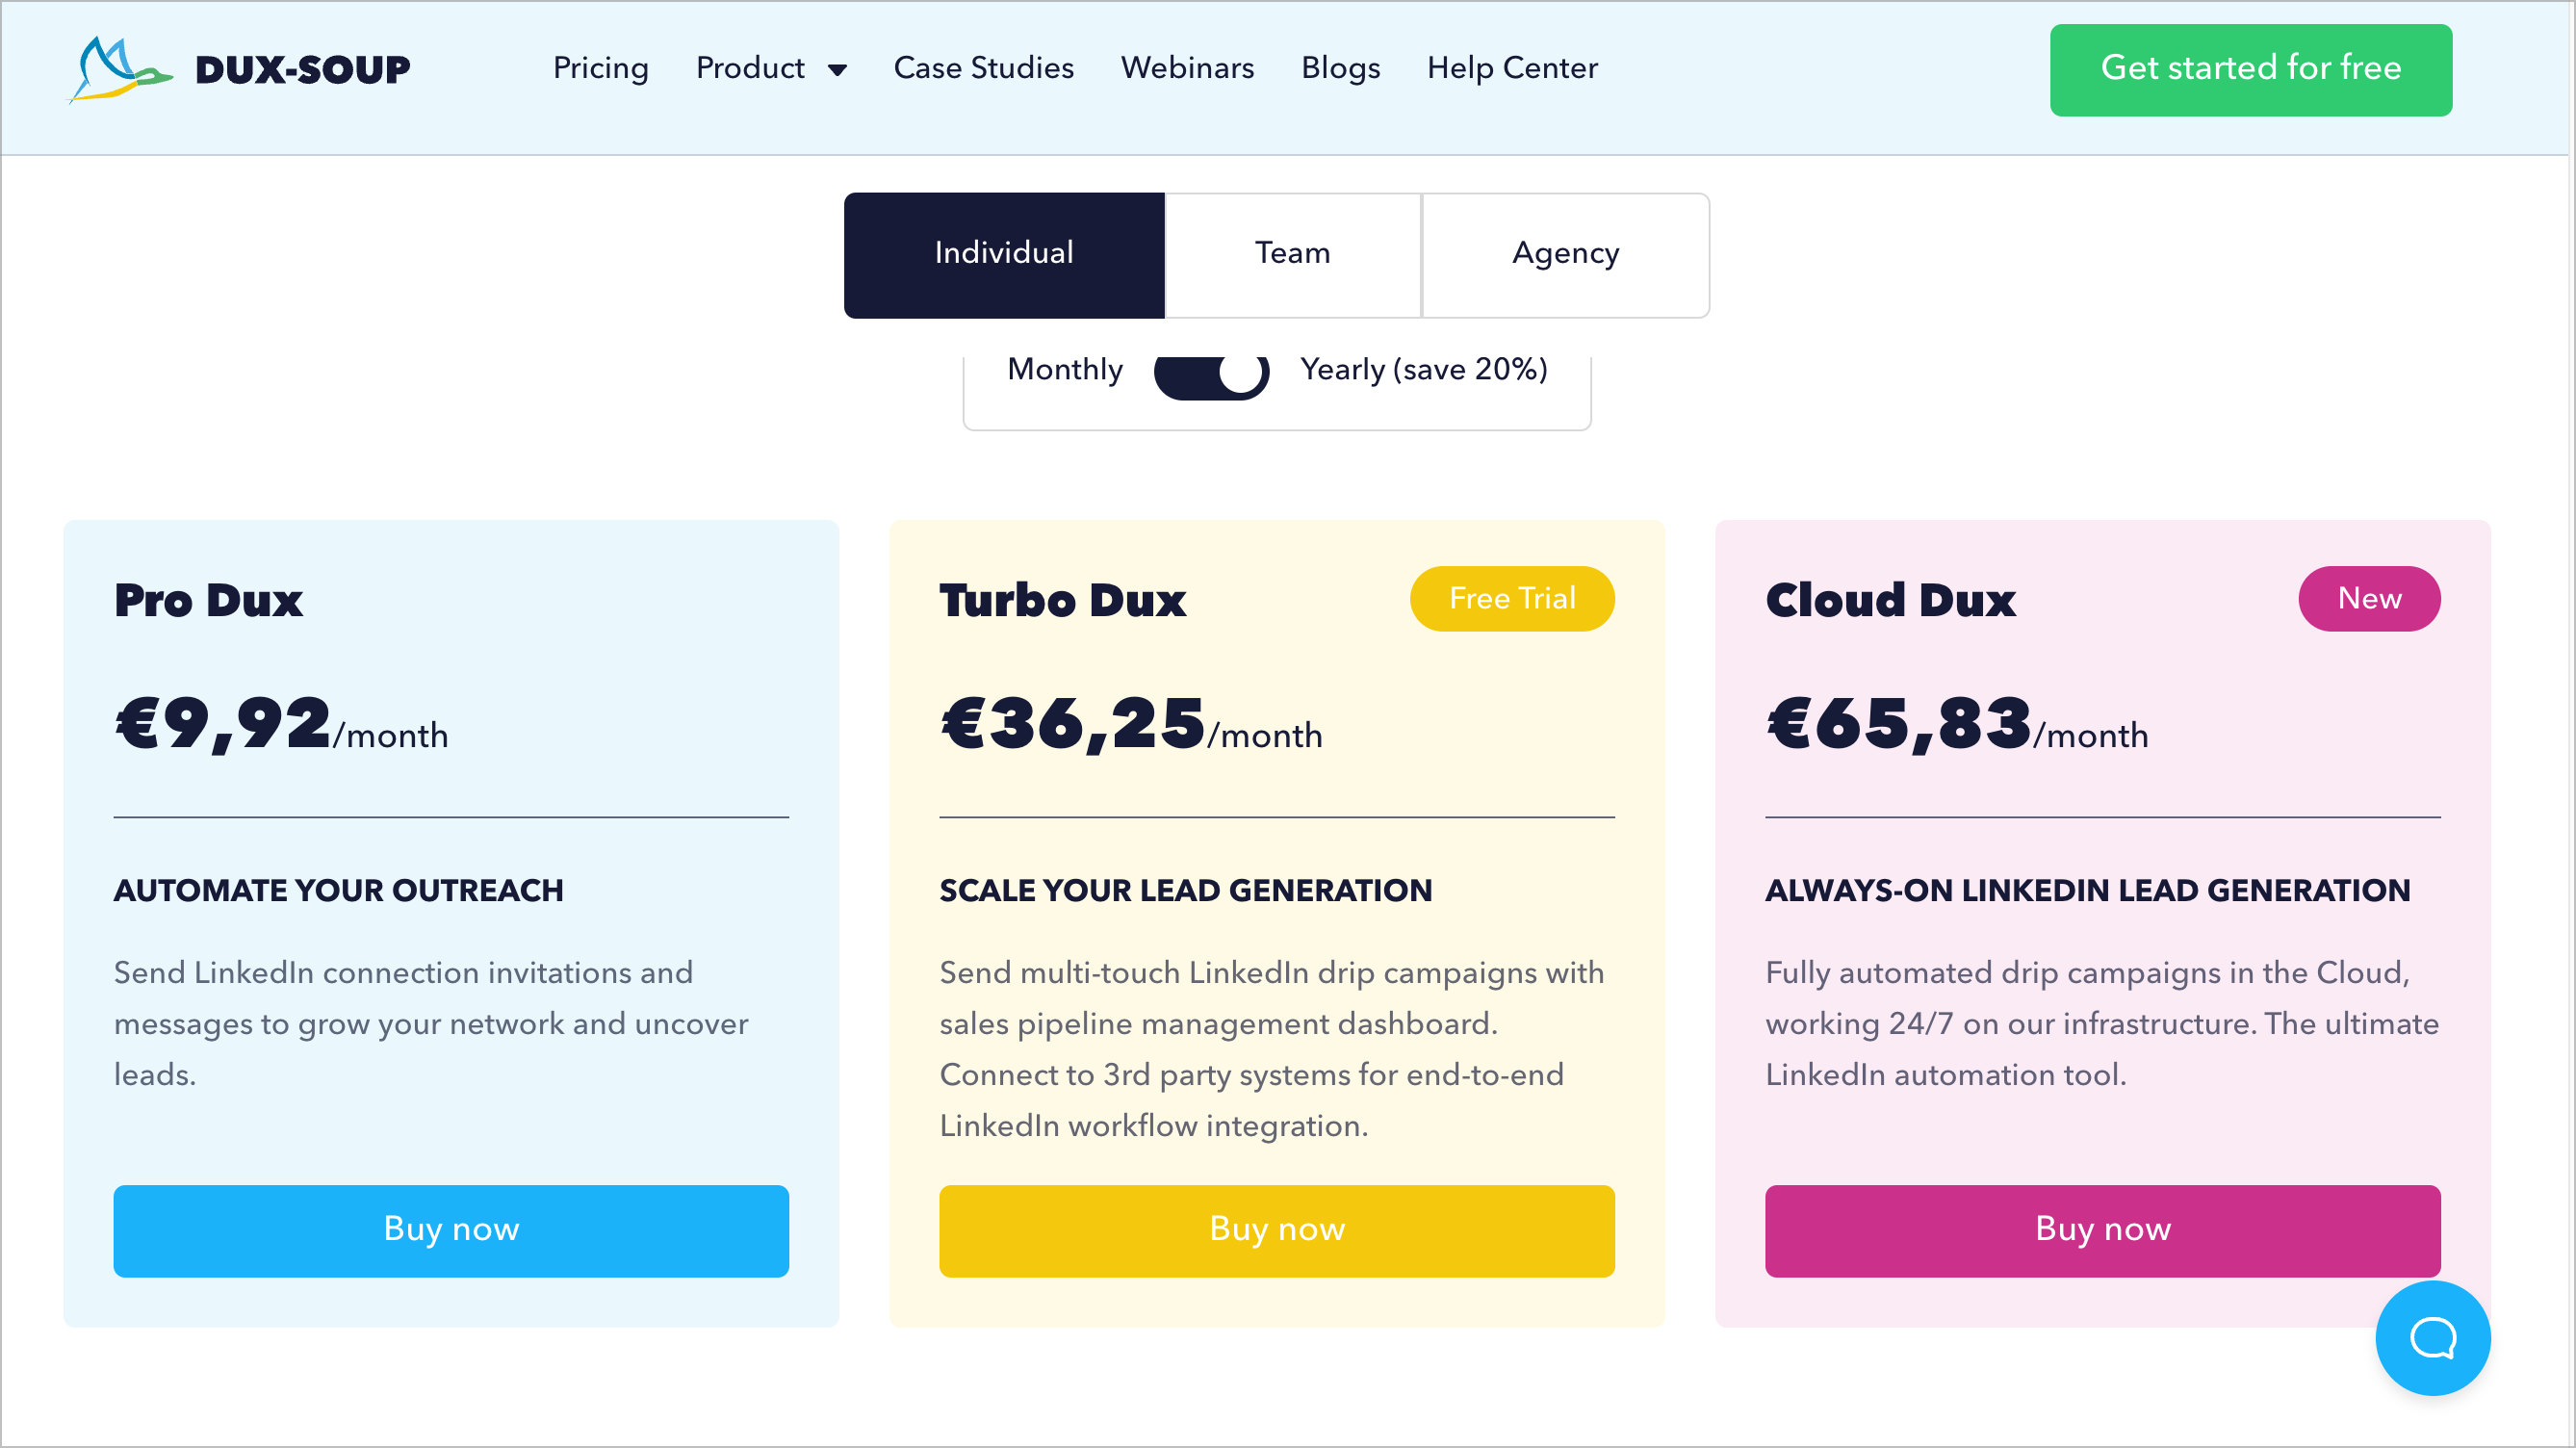Viewport: 2576px width, 1448px height.
Task: Switch to the Team plan tab
Action: (1293, 255)
